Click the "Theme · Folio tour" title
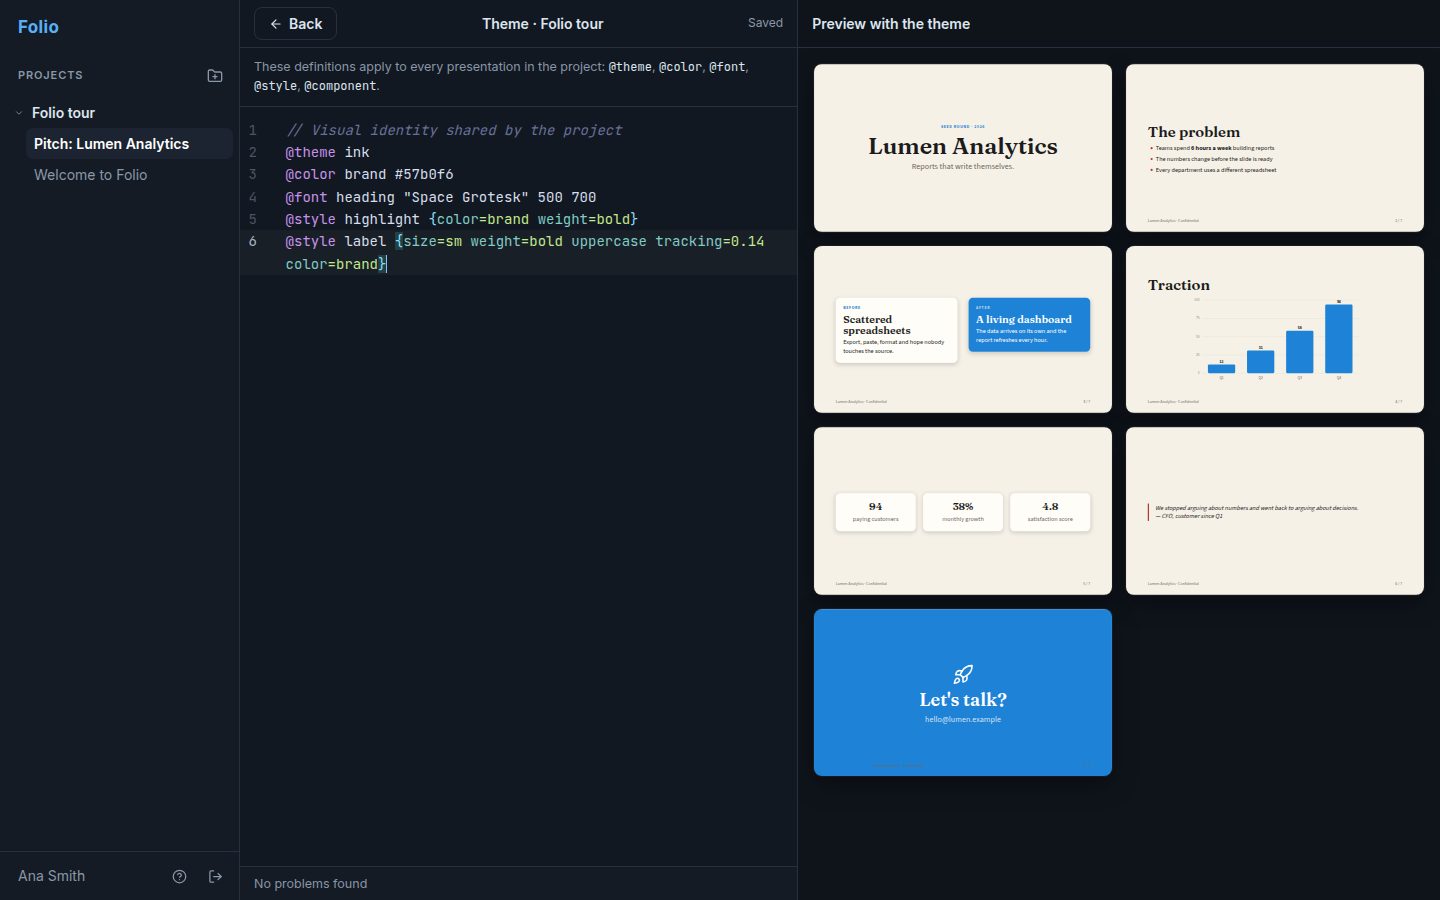Screen dimensions: 1440x900 click(542, 24)
